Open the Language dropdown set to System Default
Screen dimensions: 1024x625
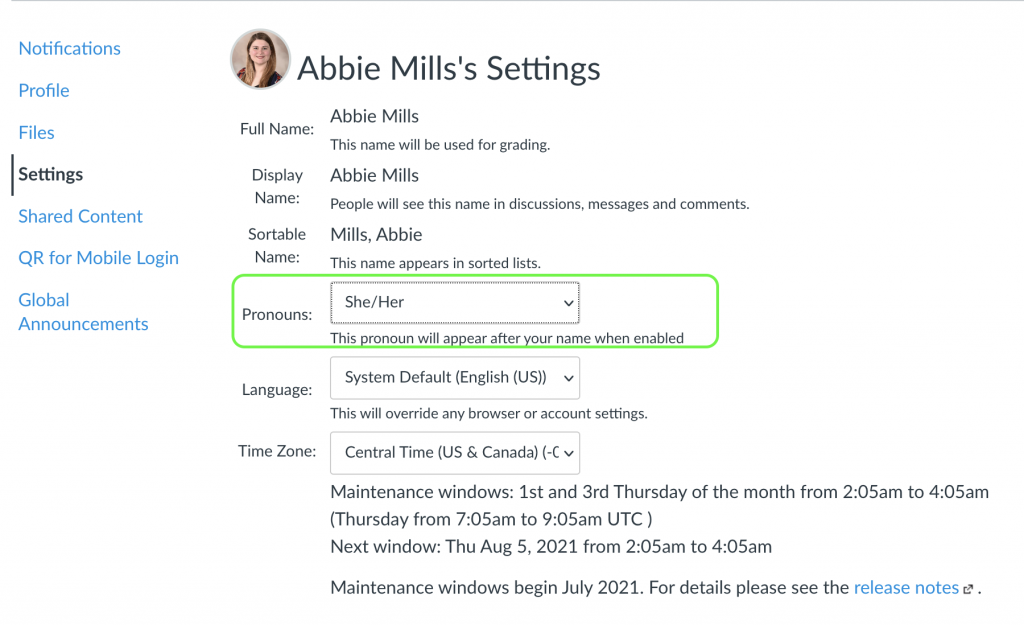coord(455,377)
